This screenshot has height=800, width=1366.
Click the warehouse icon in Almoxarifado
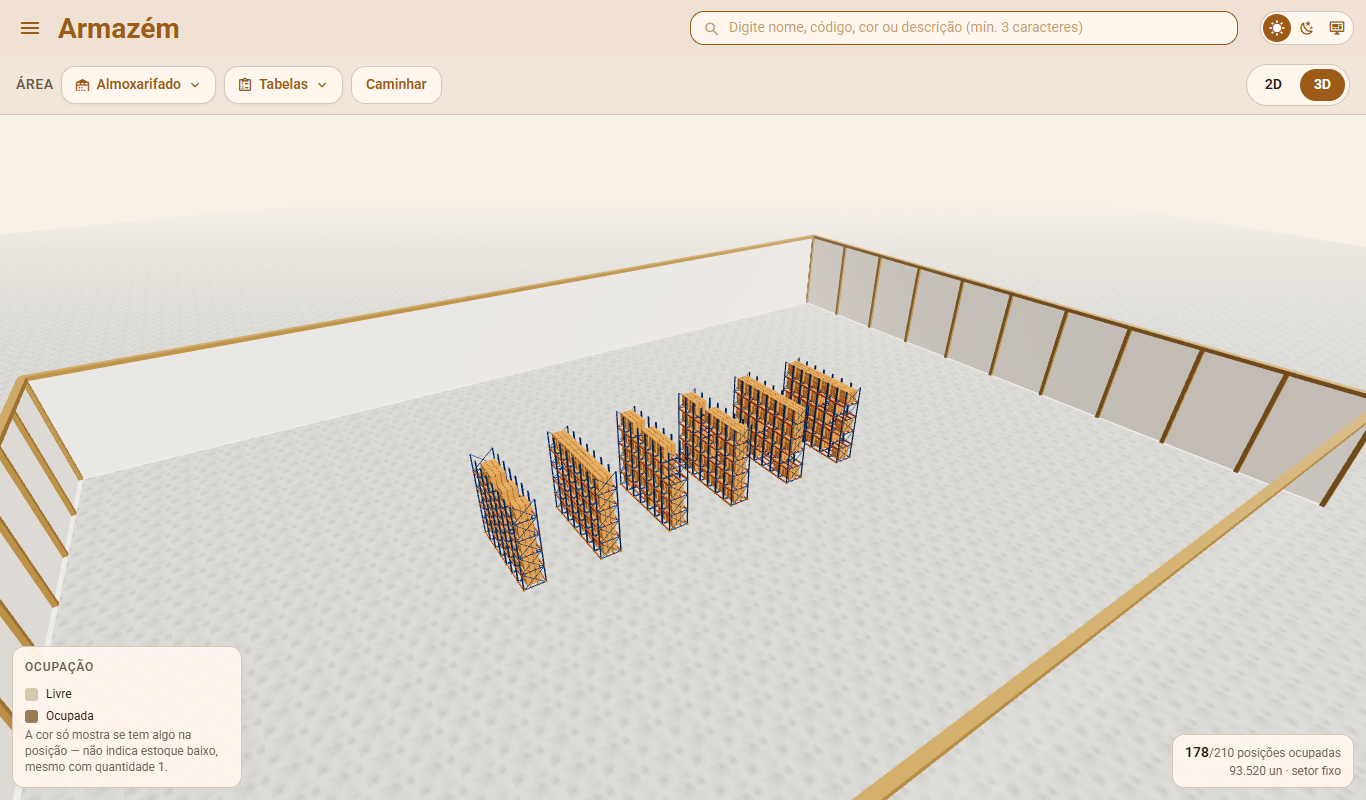click(x=83, y=85)
